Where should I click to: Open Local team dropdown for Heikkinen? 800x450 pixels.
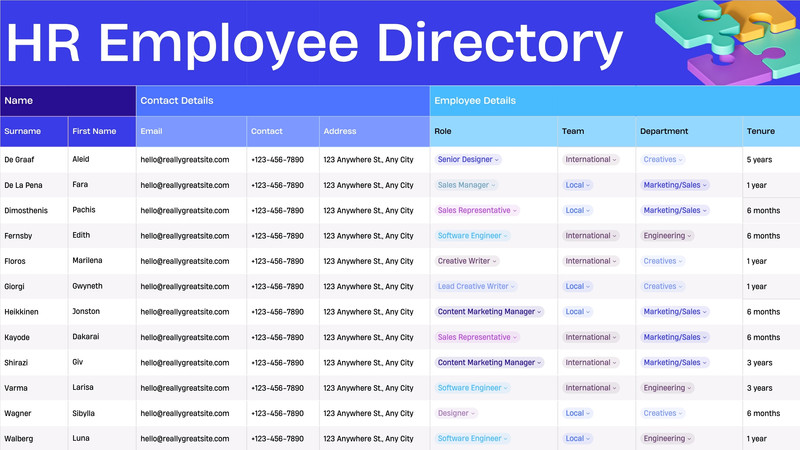click(x=577, y=312)
